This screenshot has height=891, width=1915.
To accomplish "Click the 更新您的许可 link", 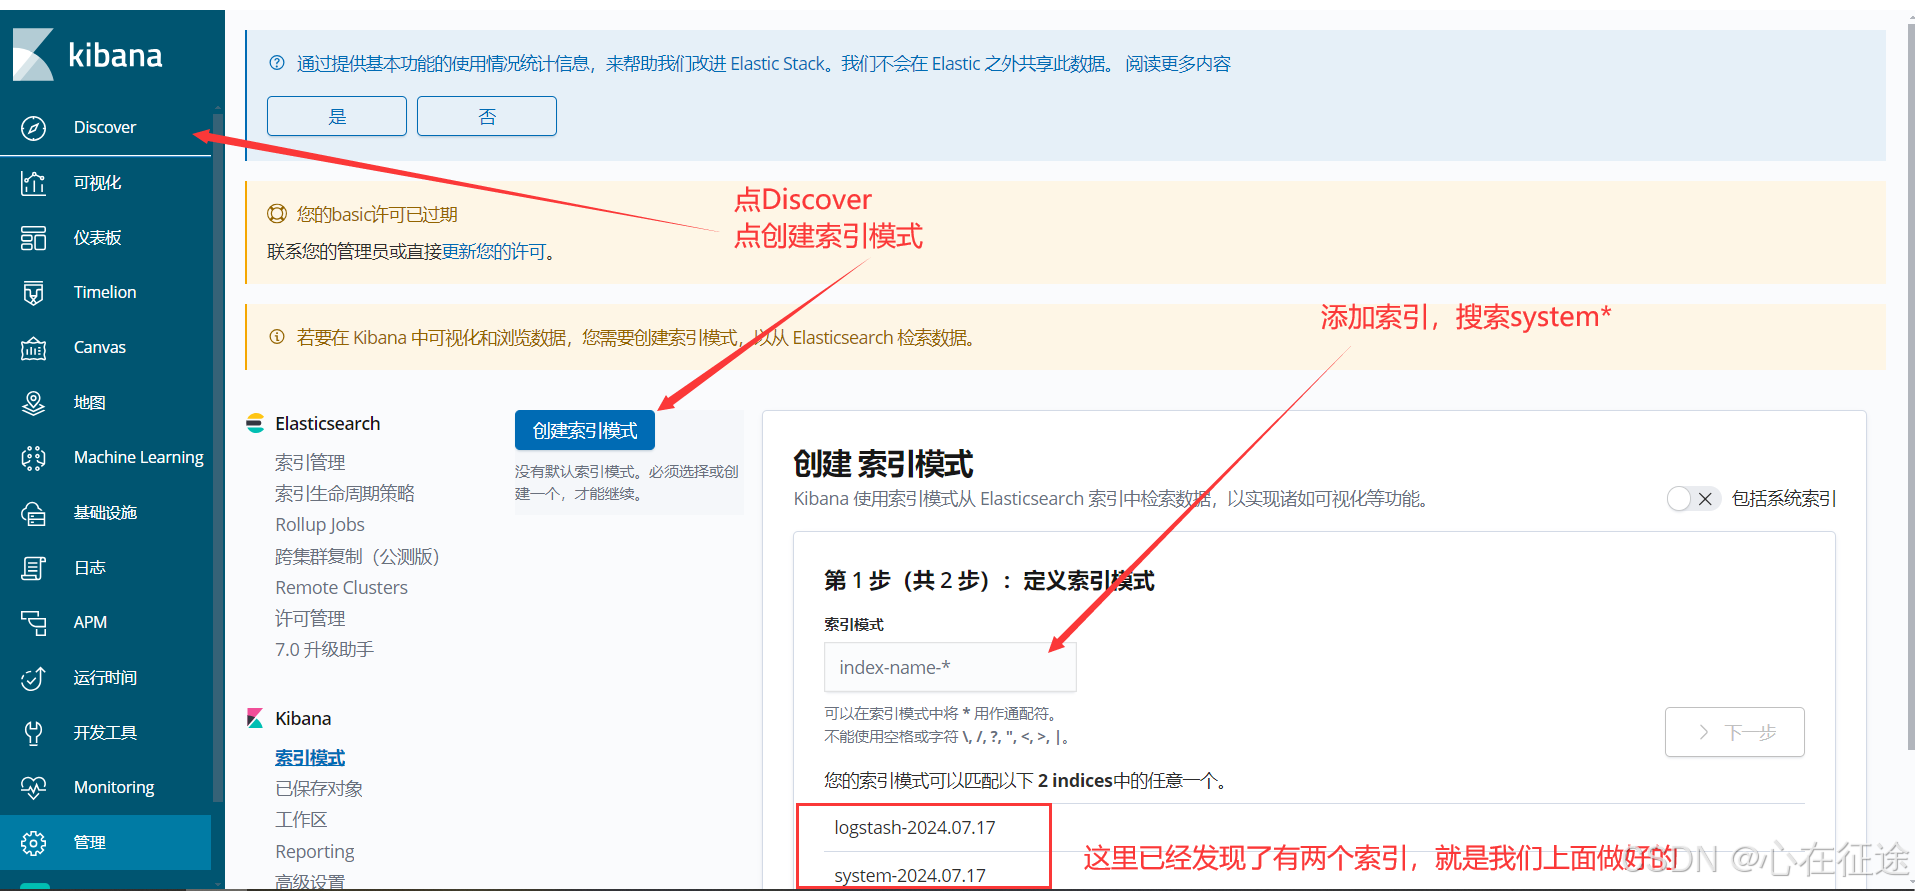I will point(494,252).
